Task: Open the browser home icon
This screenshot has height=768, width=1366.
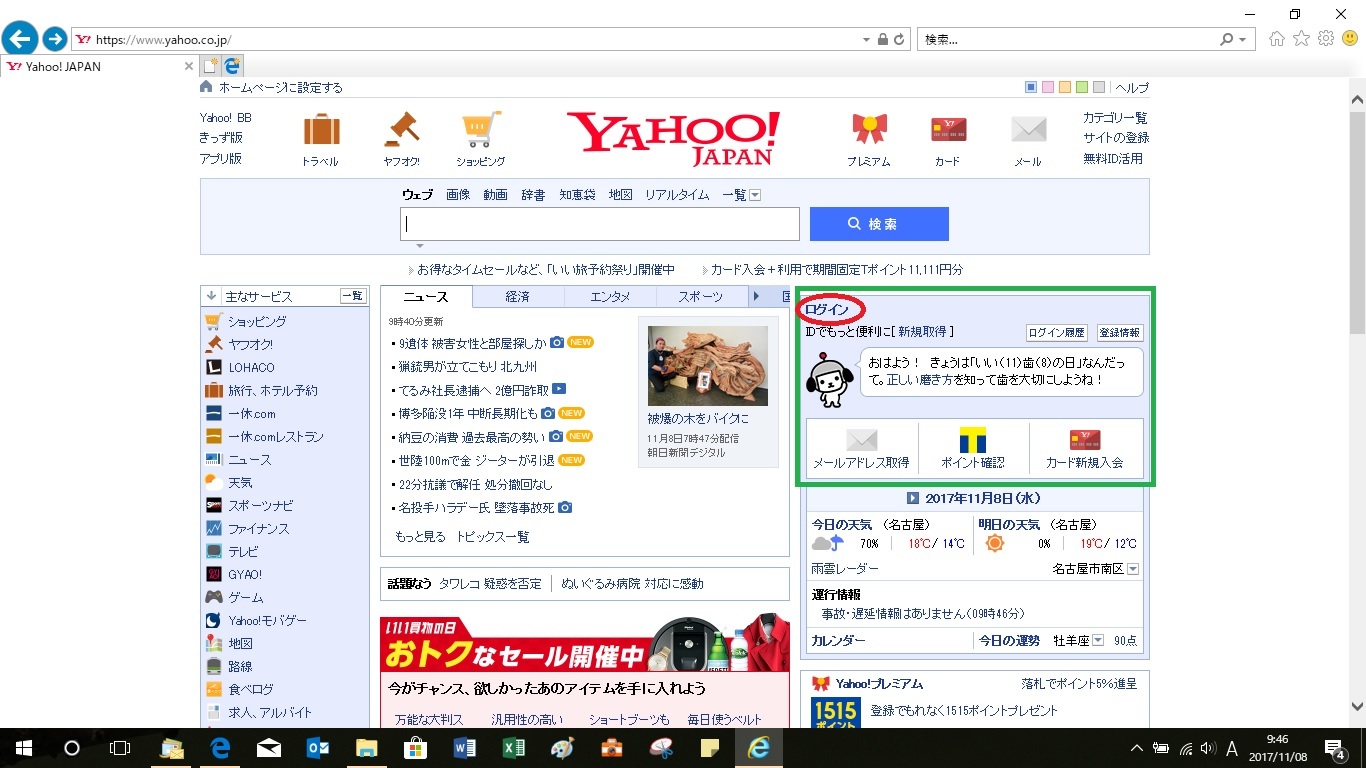Action: tap(1277, 39)
